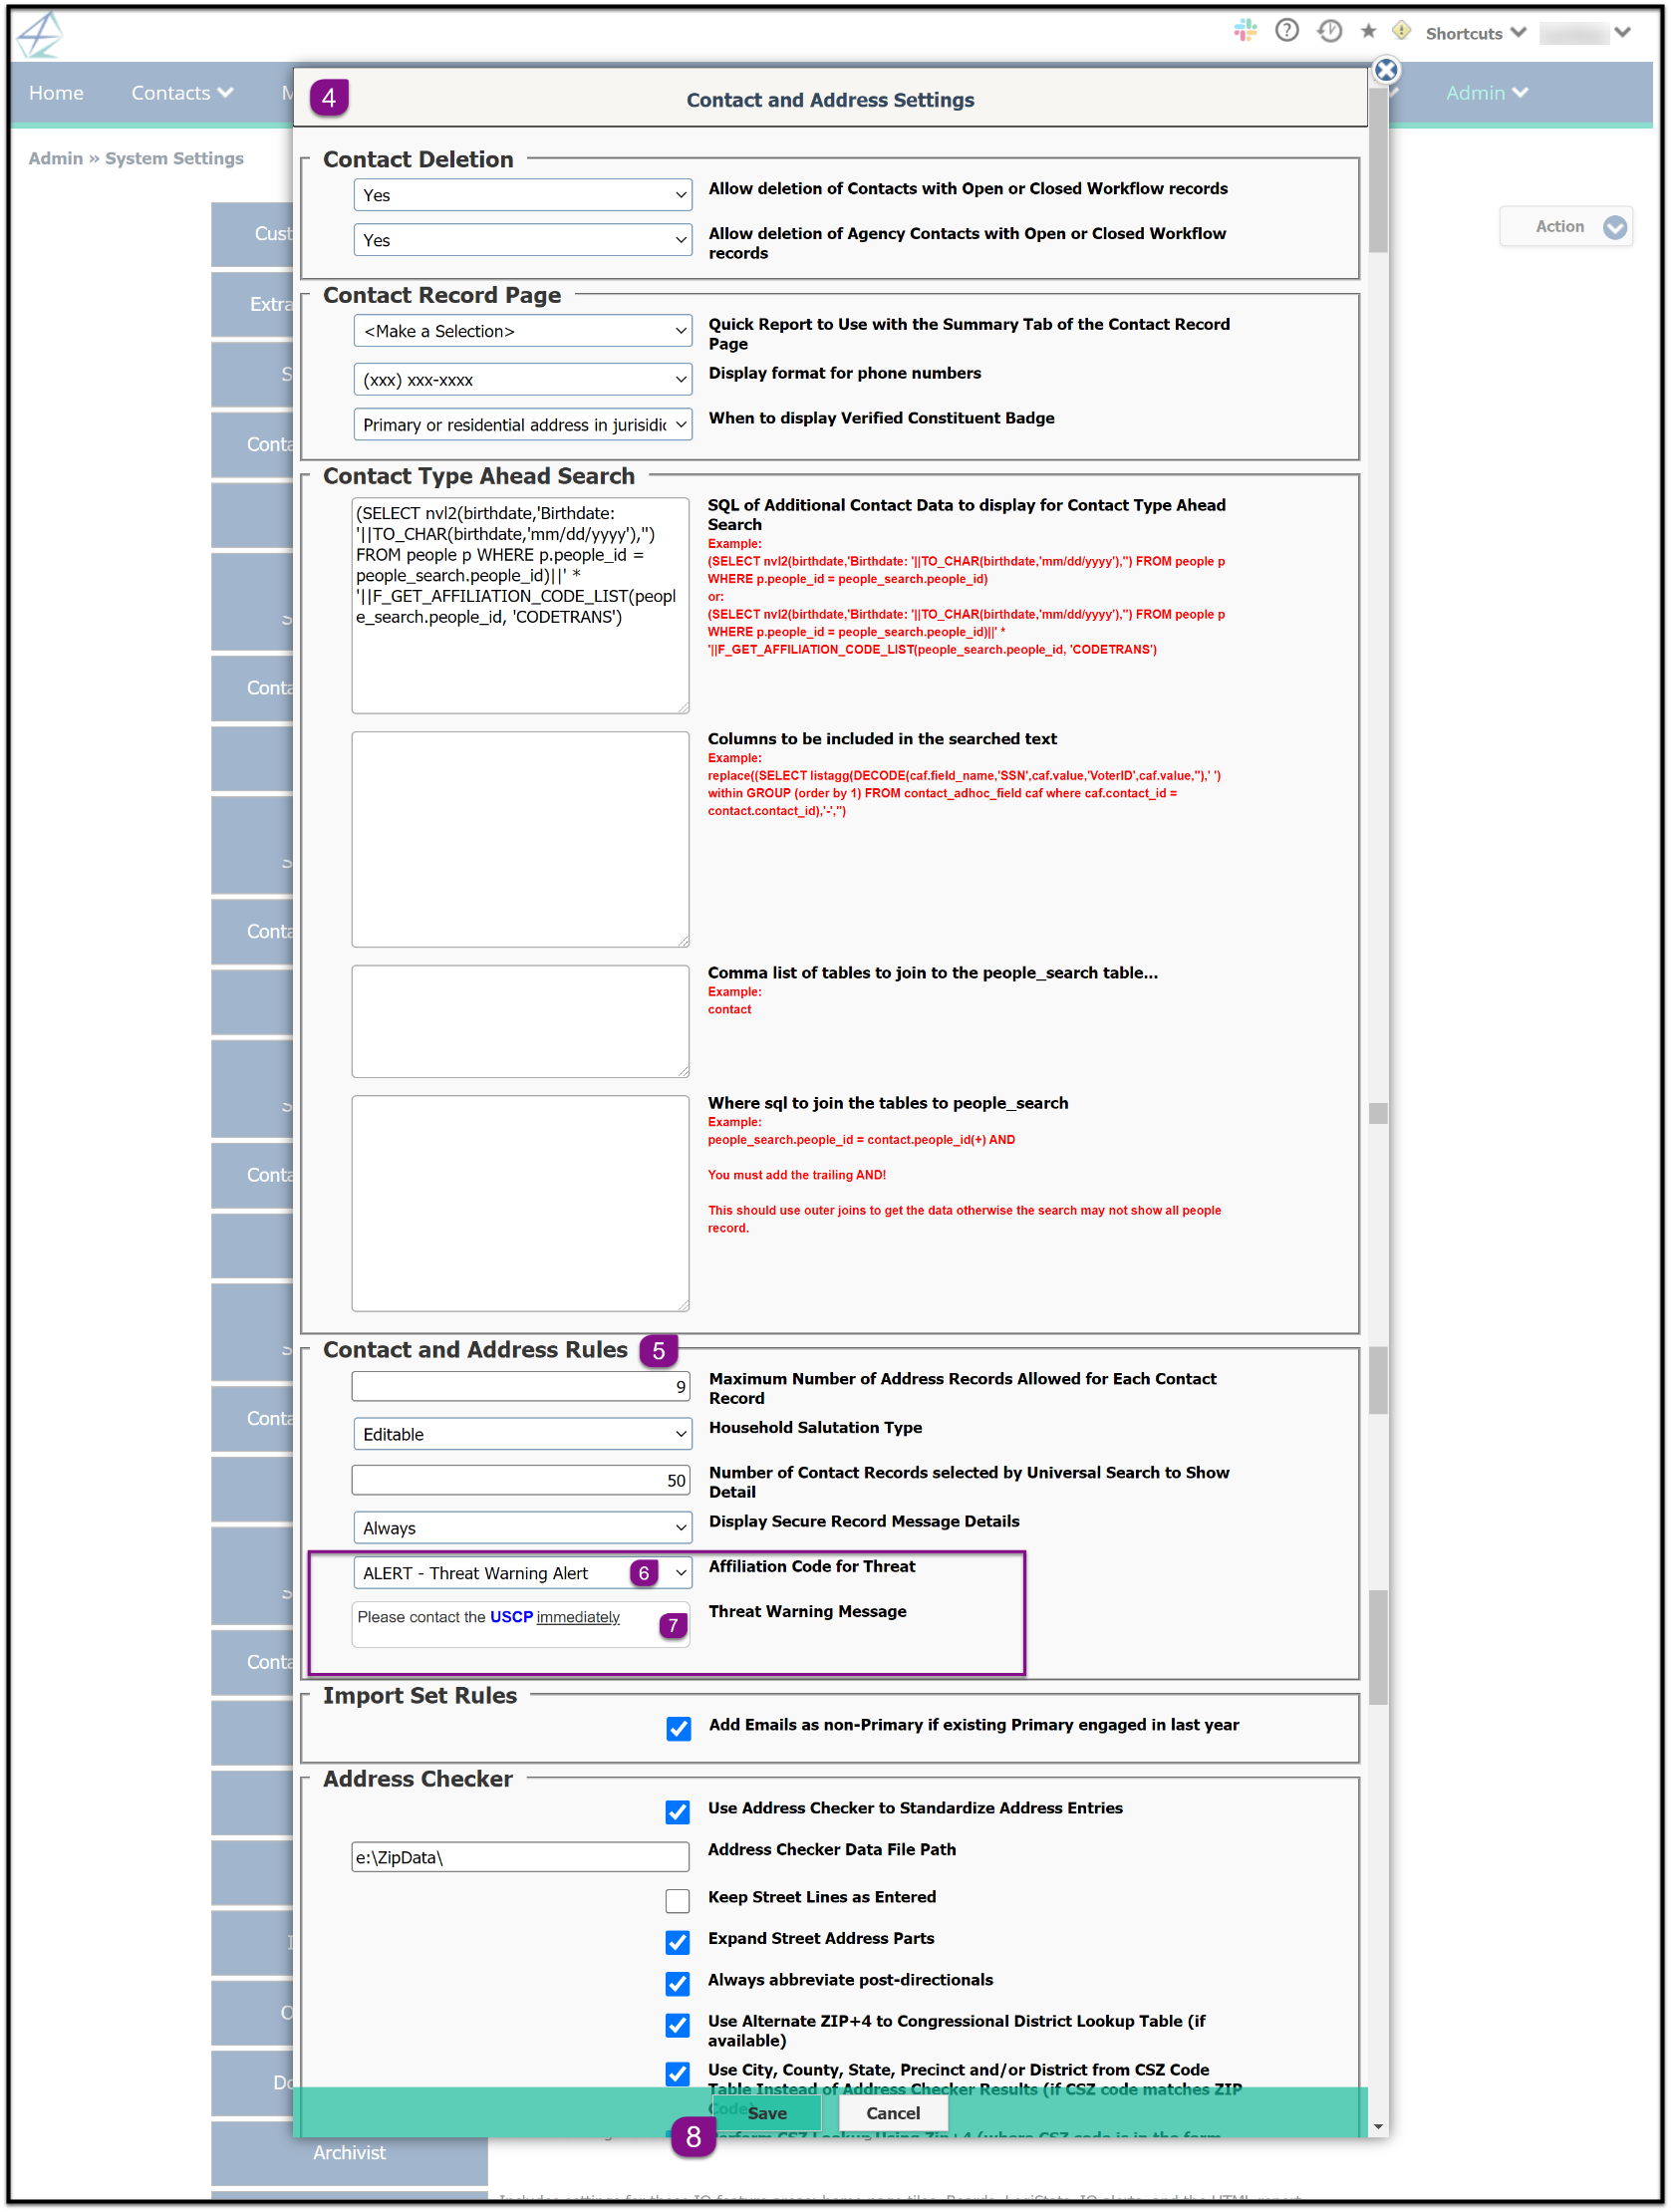
Task: Follow the Admin breadcrumb link
Action: (55, 158)
